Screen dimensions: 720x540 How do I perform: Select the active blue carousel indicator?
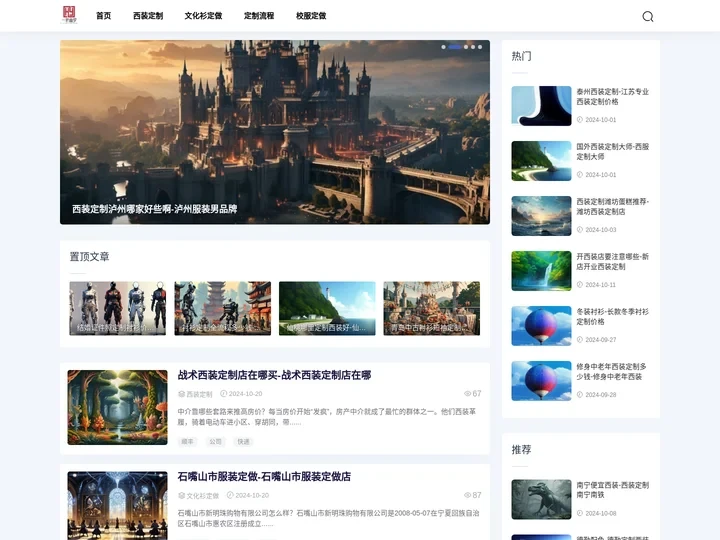pyautogui.click(x=455, y=47)
